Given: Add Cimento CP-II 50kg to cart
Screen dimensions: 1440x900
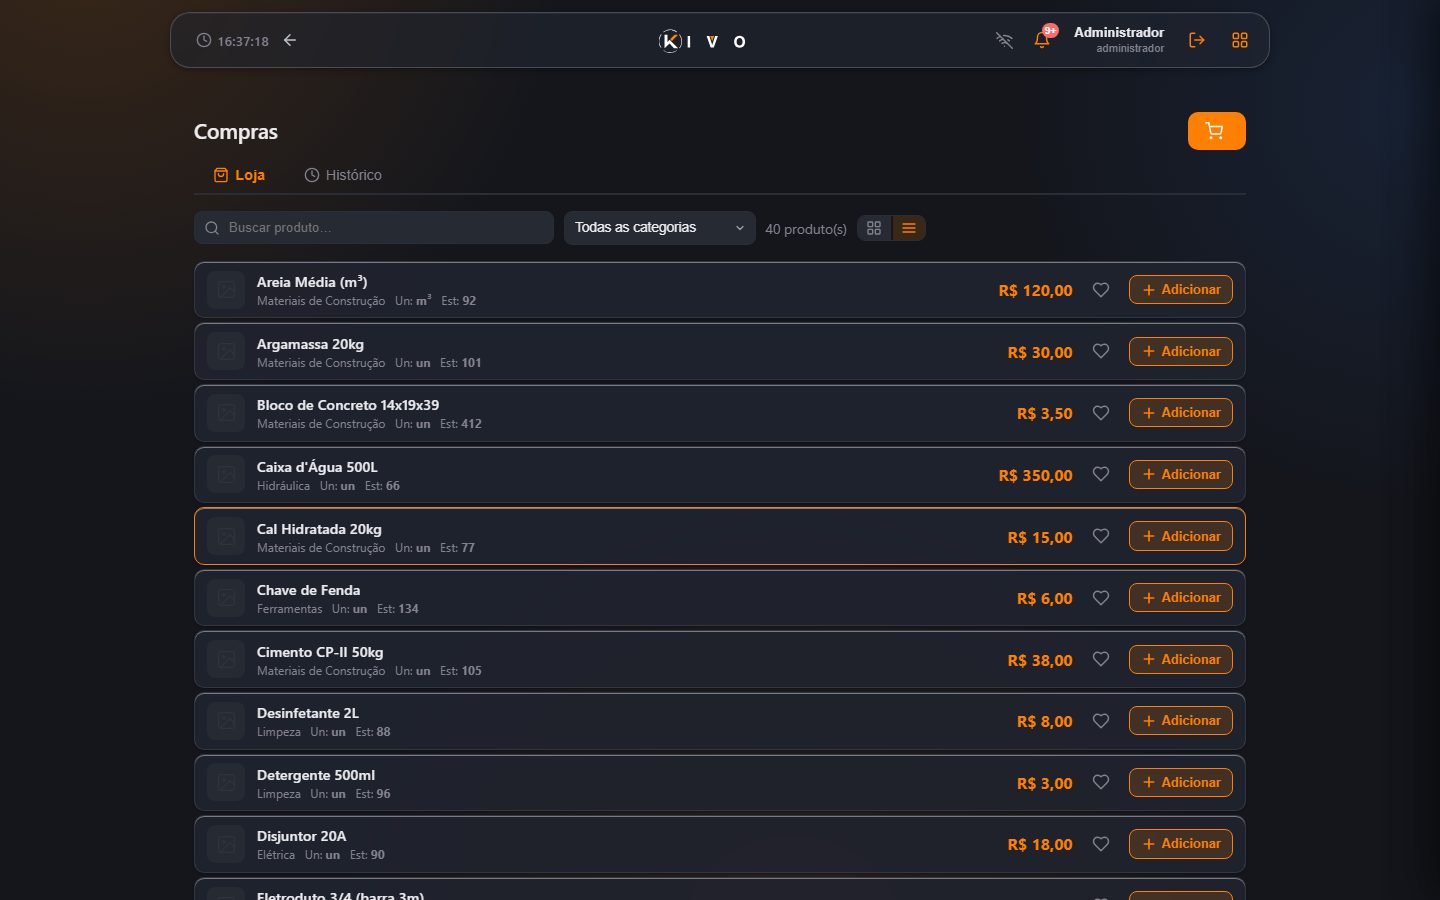Looking at the screenshot, I should coord(1181,660).
